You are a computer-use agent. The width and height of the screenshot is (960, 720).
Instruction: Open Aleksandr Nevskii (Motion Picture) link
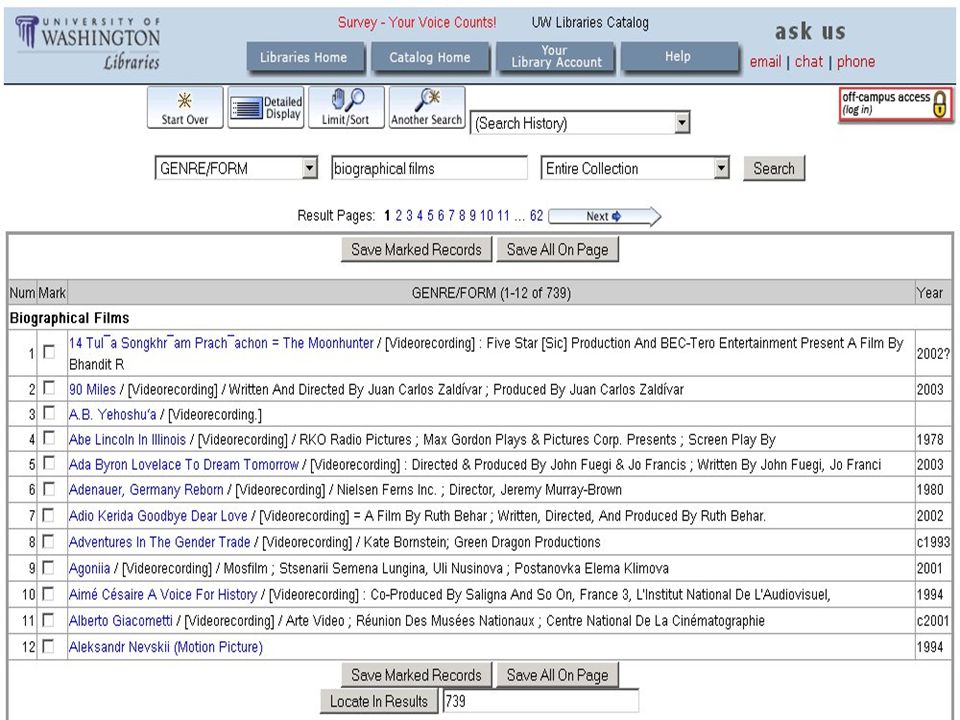click(x=166, y=647)
